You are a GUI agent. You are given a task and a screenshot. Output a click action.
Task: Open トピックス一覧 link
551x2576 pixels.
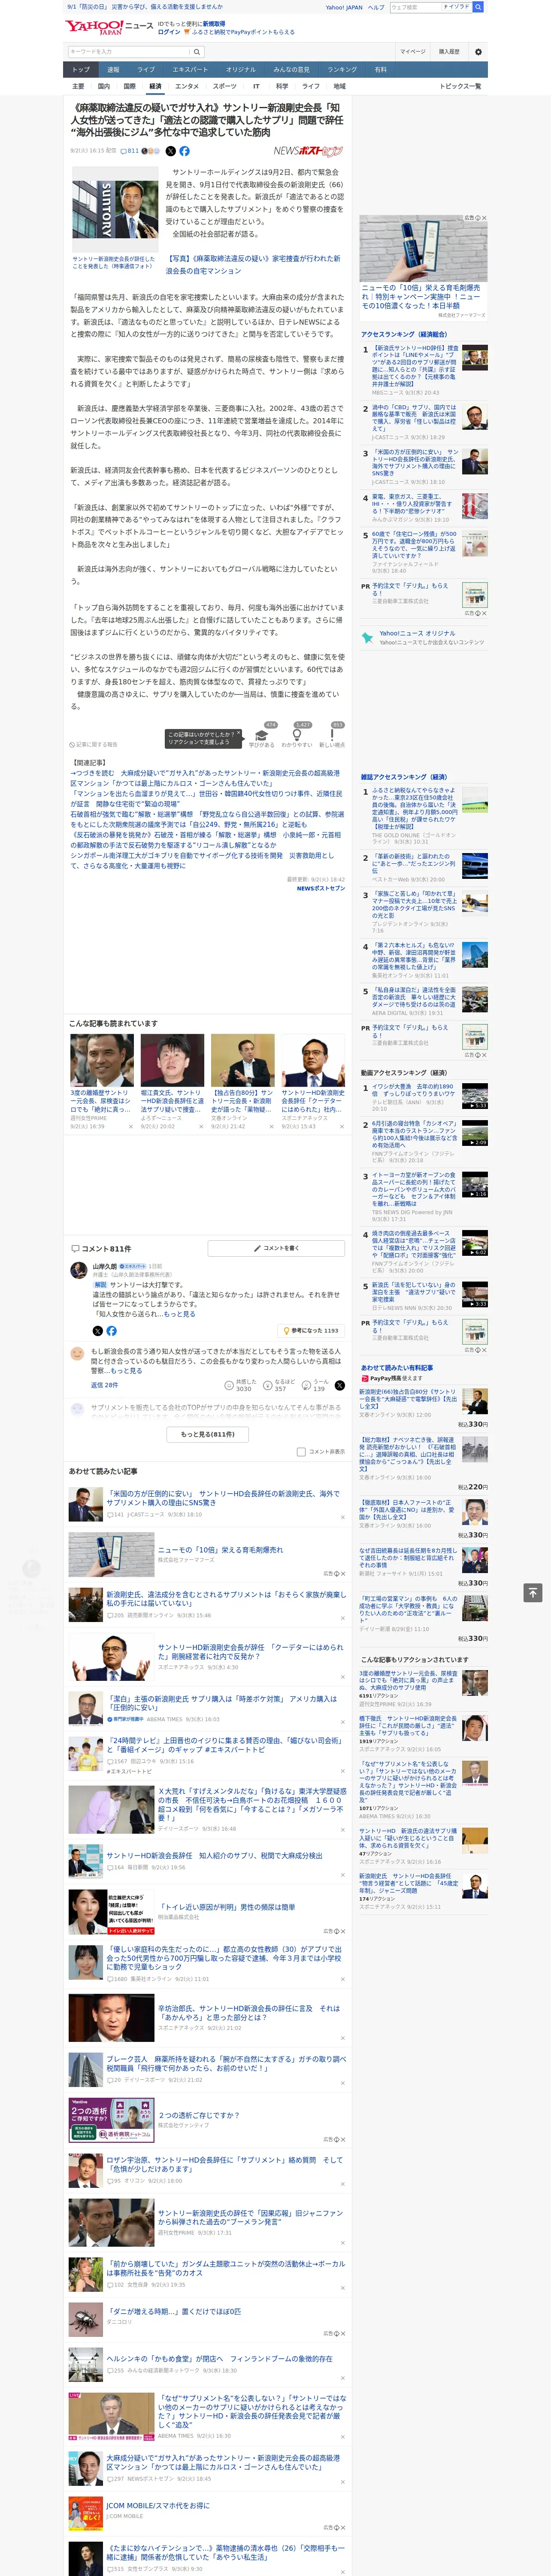pyautogui.click(x=460, y=86)
